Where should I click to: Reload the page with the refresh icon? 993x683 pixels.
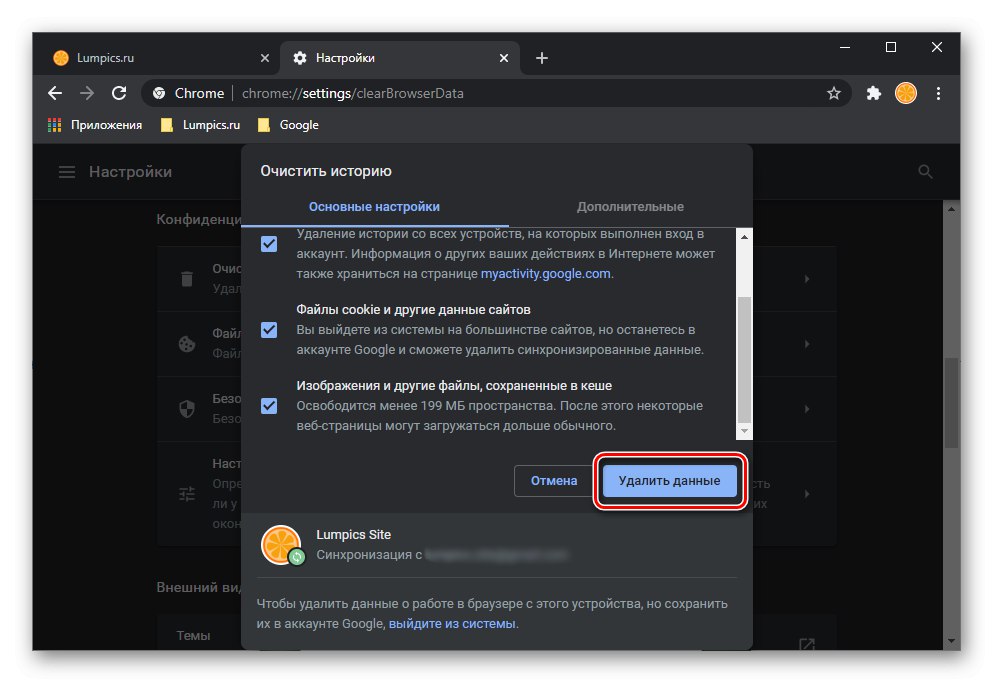click(119, 93)
